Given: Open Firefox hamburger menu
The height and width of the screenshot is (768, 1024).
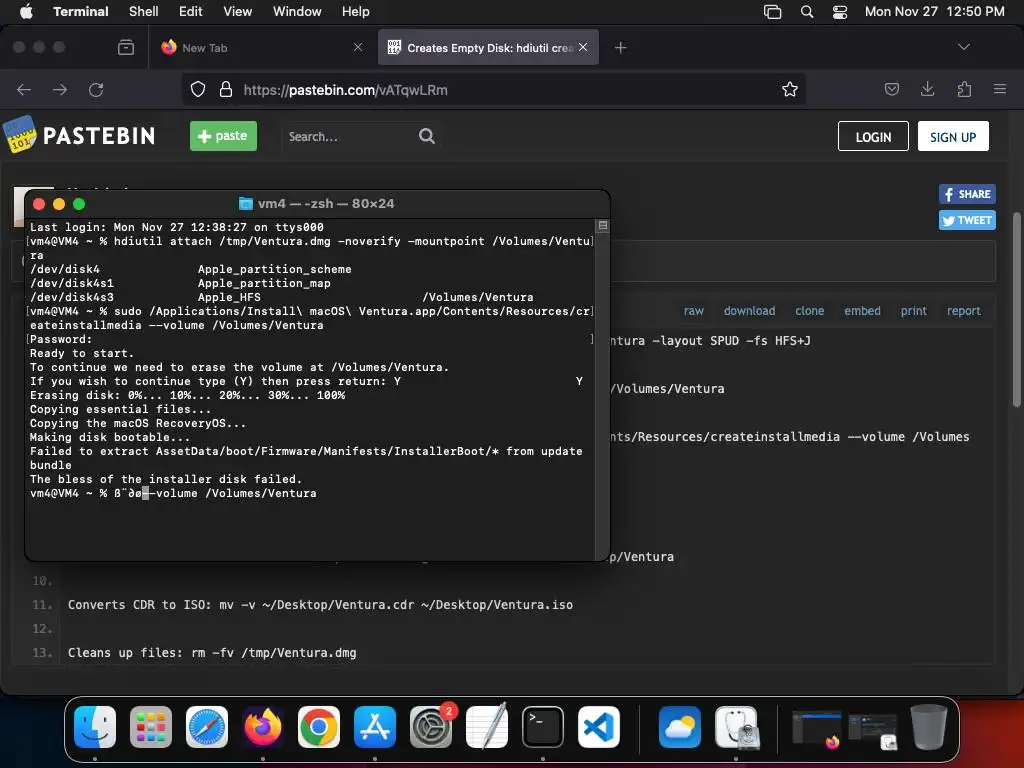Looking at the screenshot, I should point(999,89).
